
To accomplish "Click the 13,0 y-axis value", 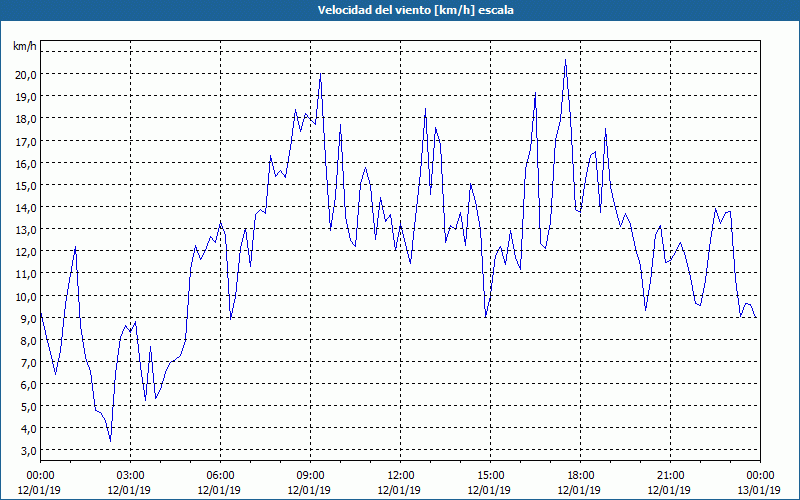I will 26,230.
